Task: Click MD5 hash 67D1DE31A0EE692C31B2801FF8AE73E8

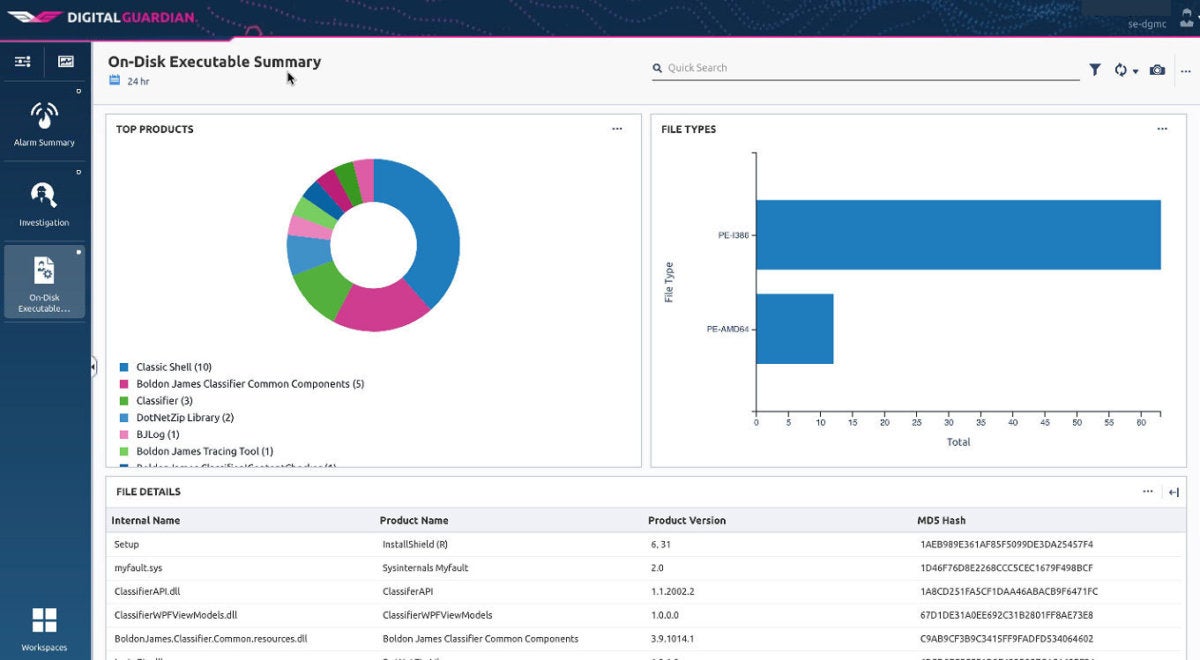Action: (x=1007, y=615)
